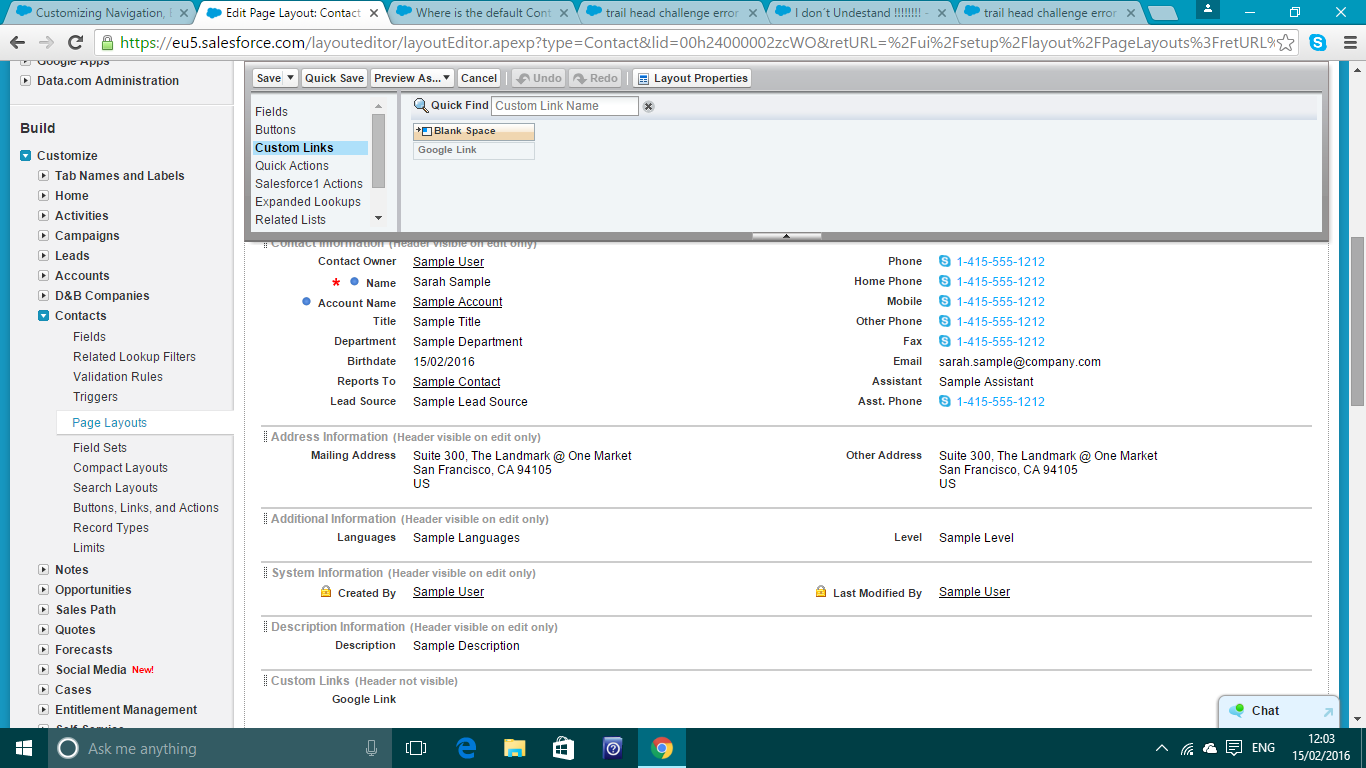Viewport: 1366px width, 768px height.
Task: Click Quick Save
Action: coord(334,78)
